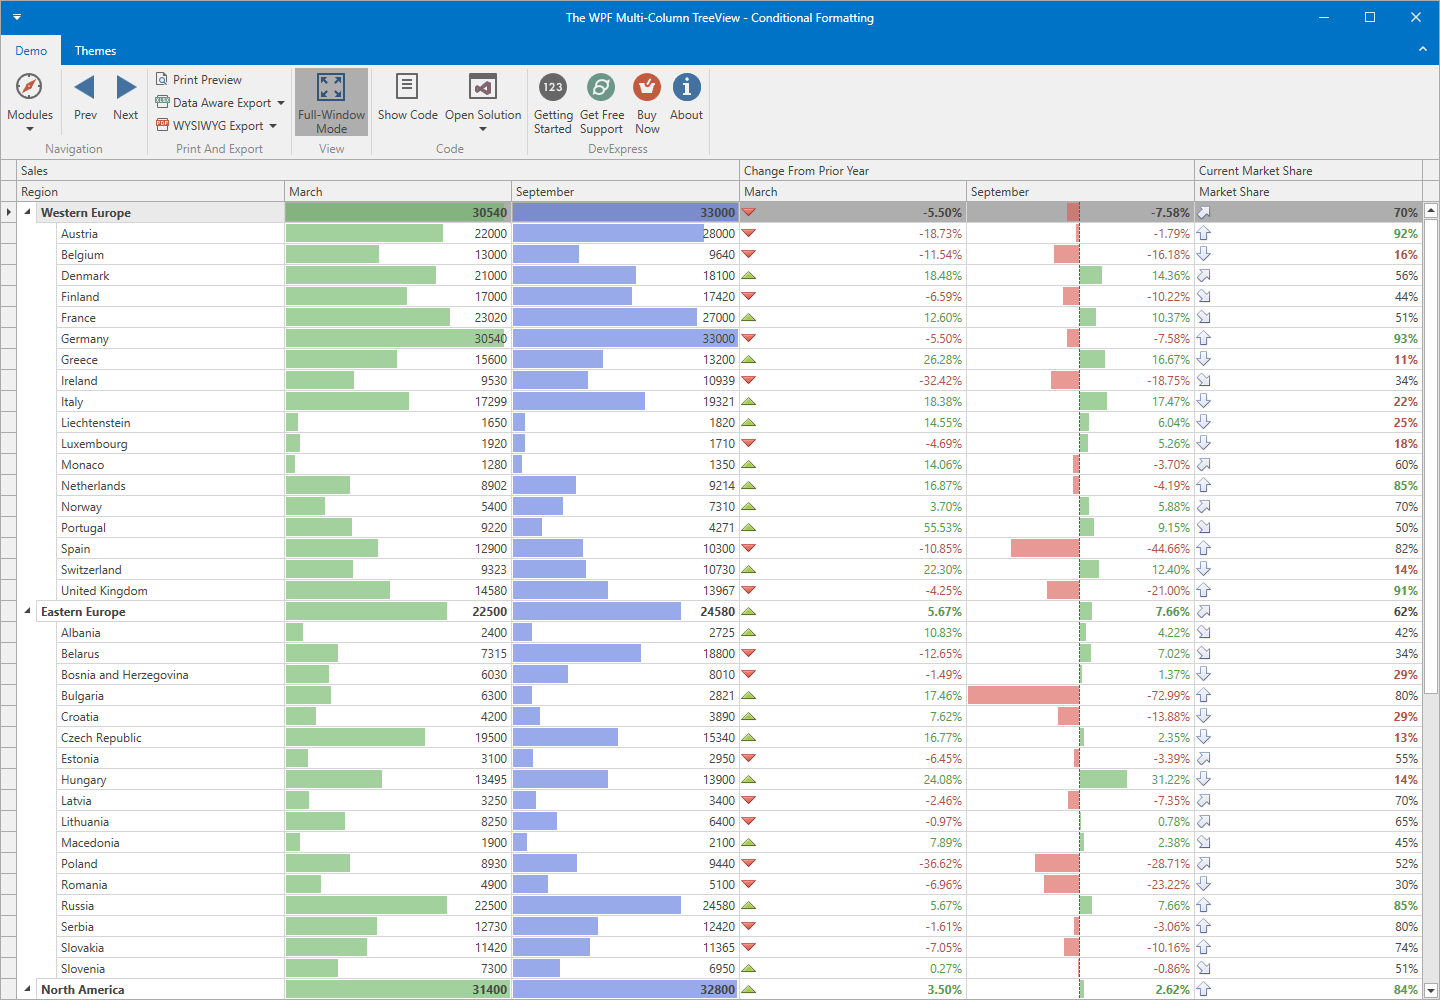Click the Getting Started icon
1440x1000 pixels.
(553, 87)
